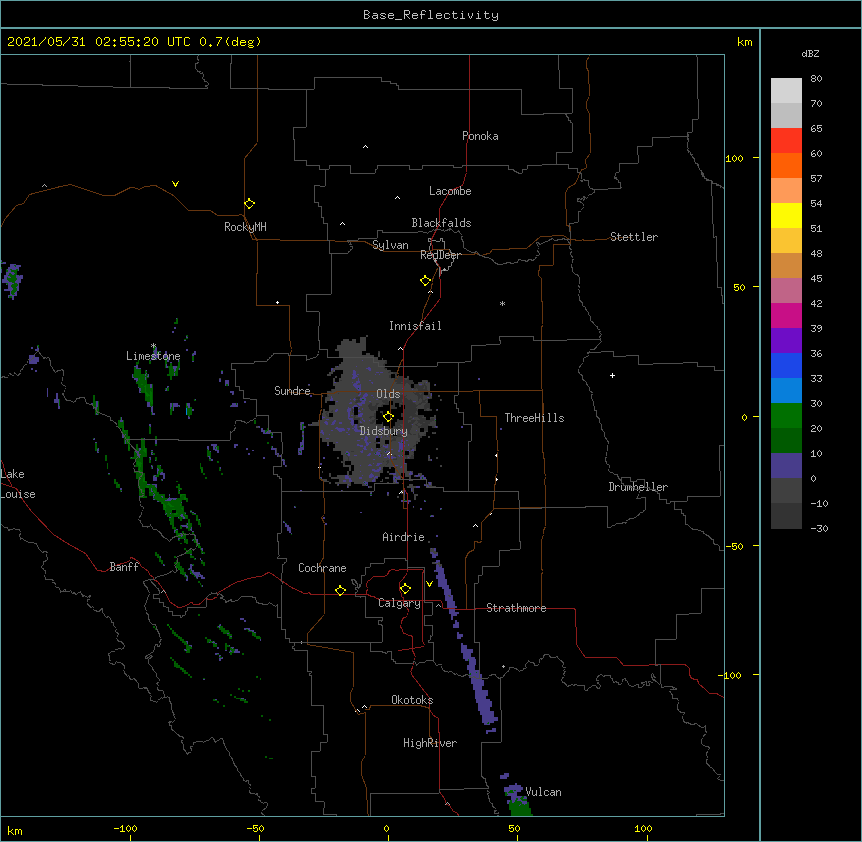This screenshot has height=842, width=862.
Task: Click the Calgary city label
Action: (x=400, y=603)
